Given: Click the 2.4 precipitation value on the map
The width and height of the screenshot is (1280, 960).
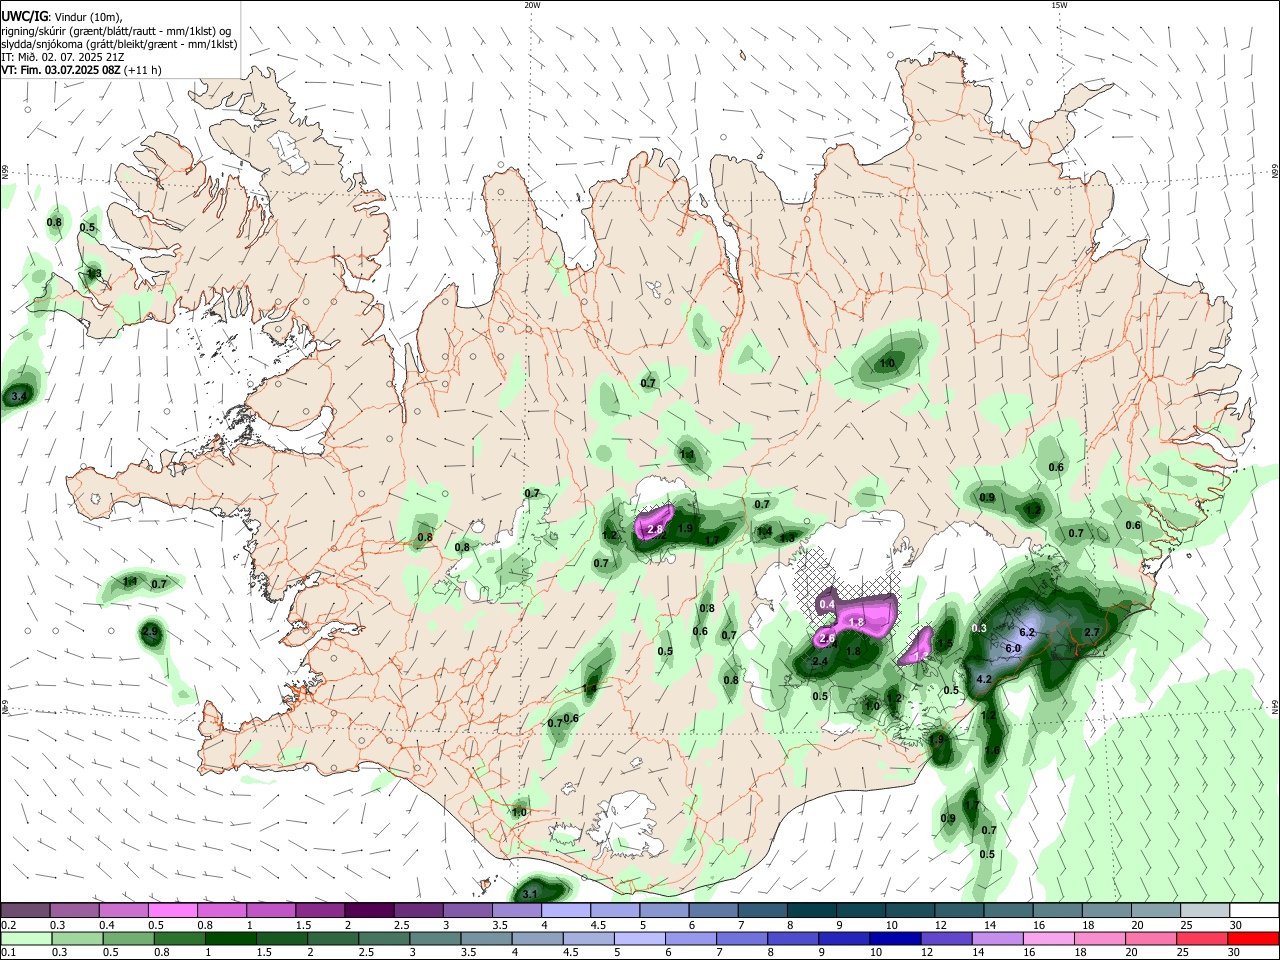Looking at the screenshot, I should [x=821, y=662].
